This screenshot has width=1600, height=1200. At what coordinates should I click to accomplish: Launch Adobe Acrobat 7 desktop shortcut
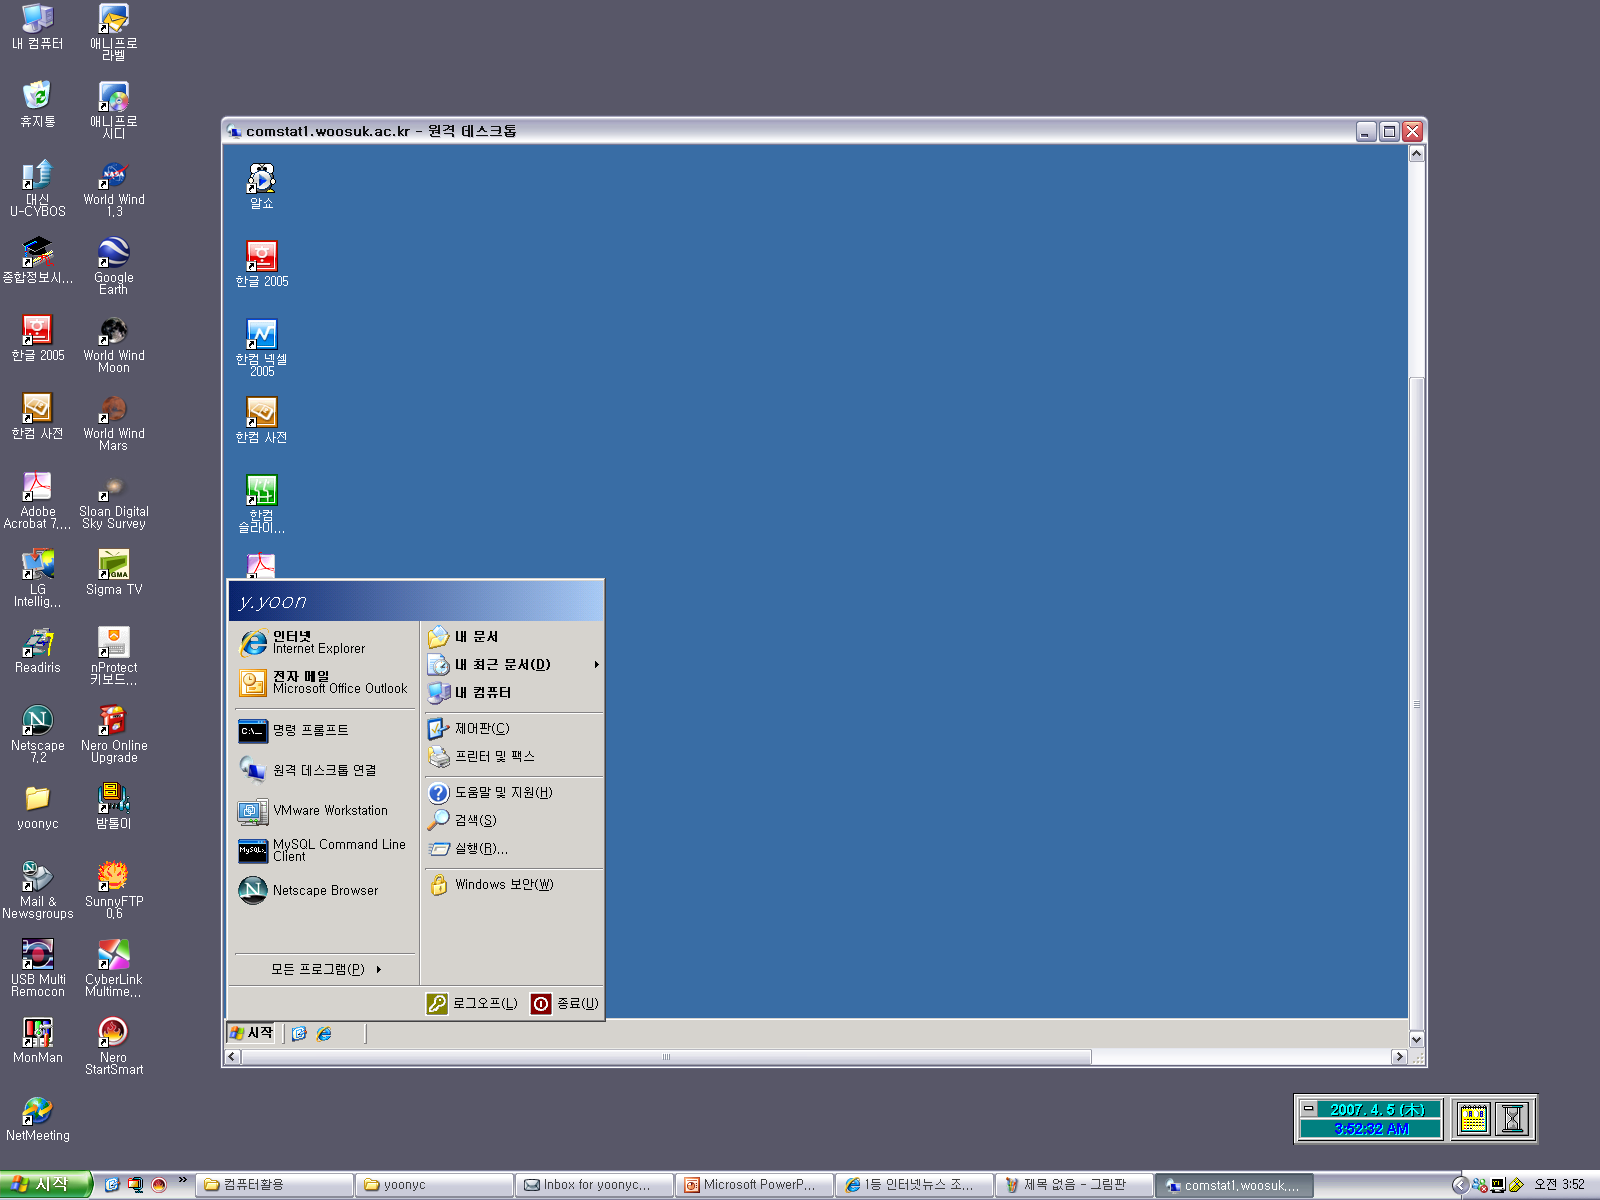(x=38, y=500)
